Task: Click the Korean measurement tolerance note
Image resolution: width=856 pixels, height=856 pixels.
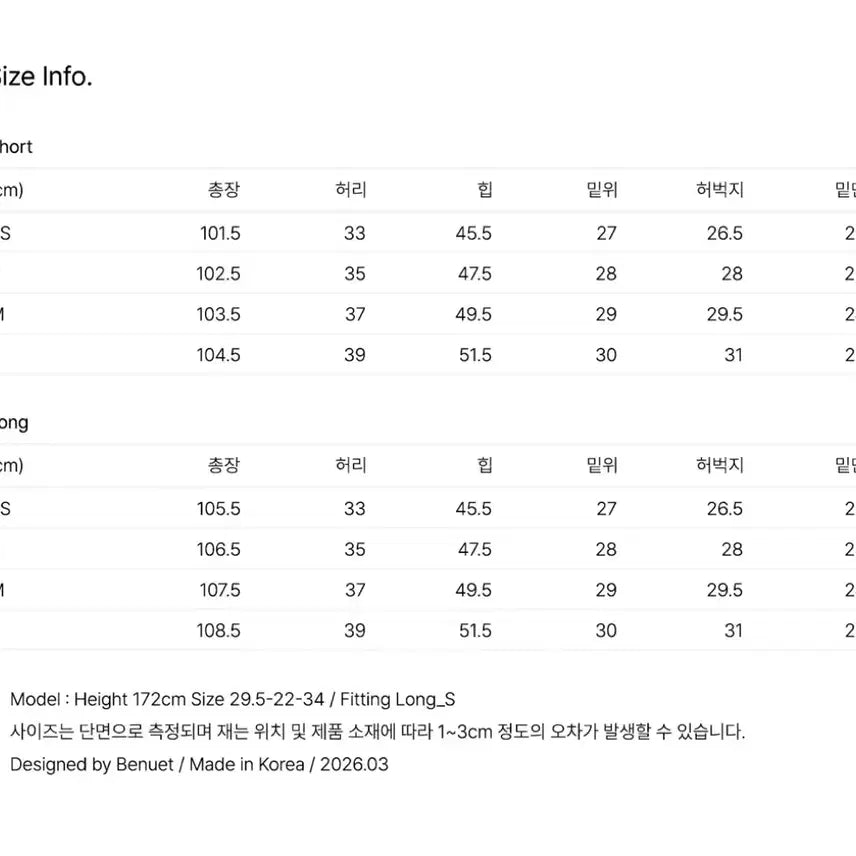Action: [378, 732]
